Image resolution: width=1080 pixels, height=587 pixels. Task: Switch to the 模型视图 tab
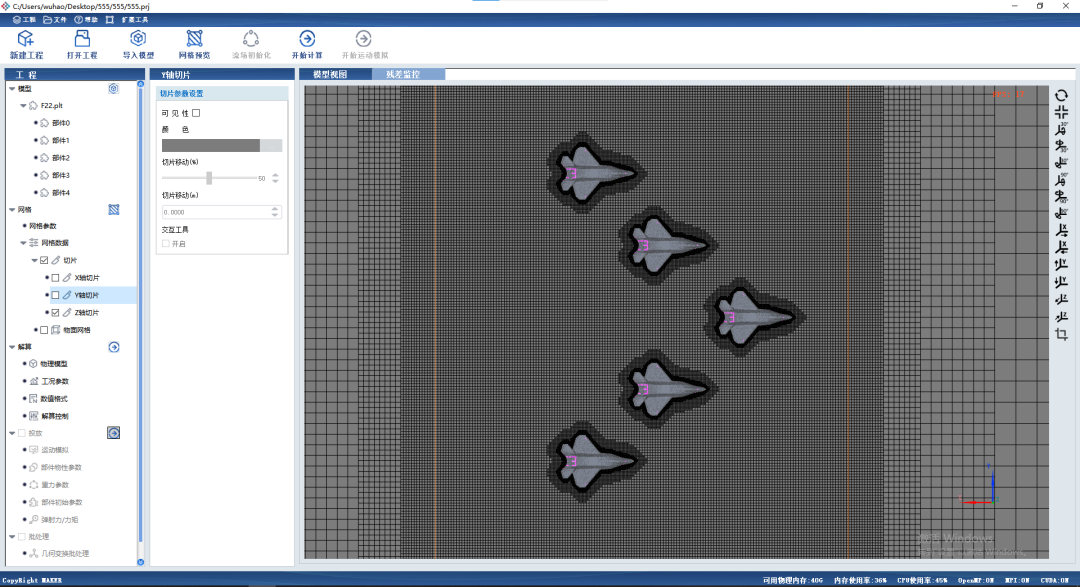pyautogui.click(x=335, y=74)
